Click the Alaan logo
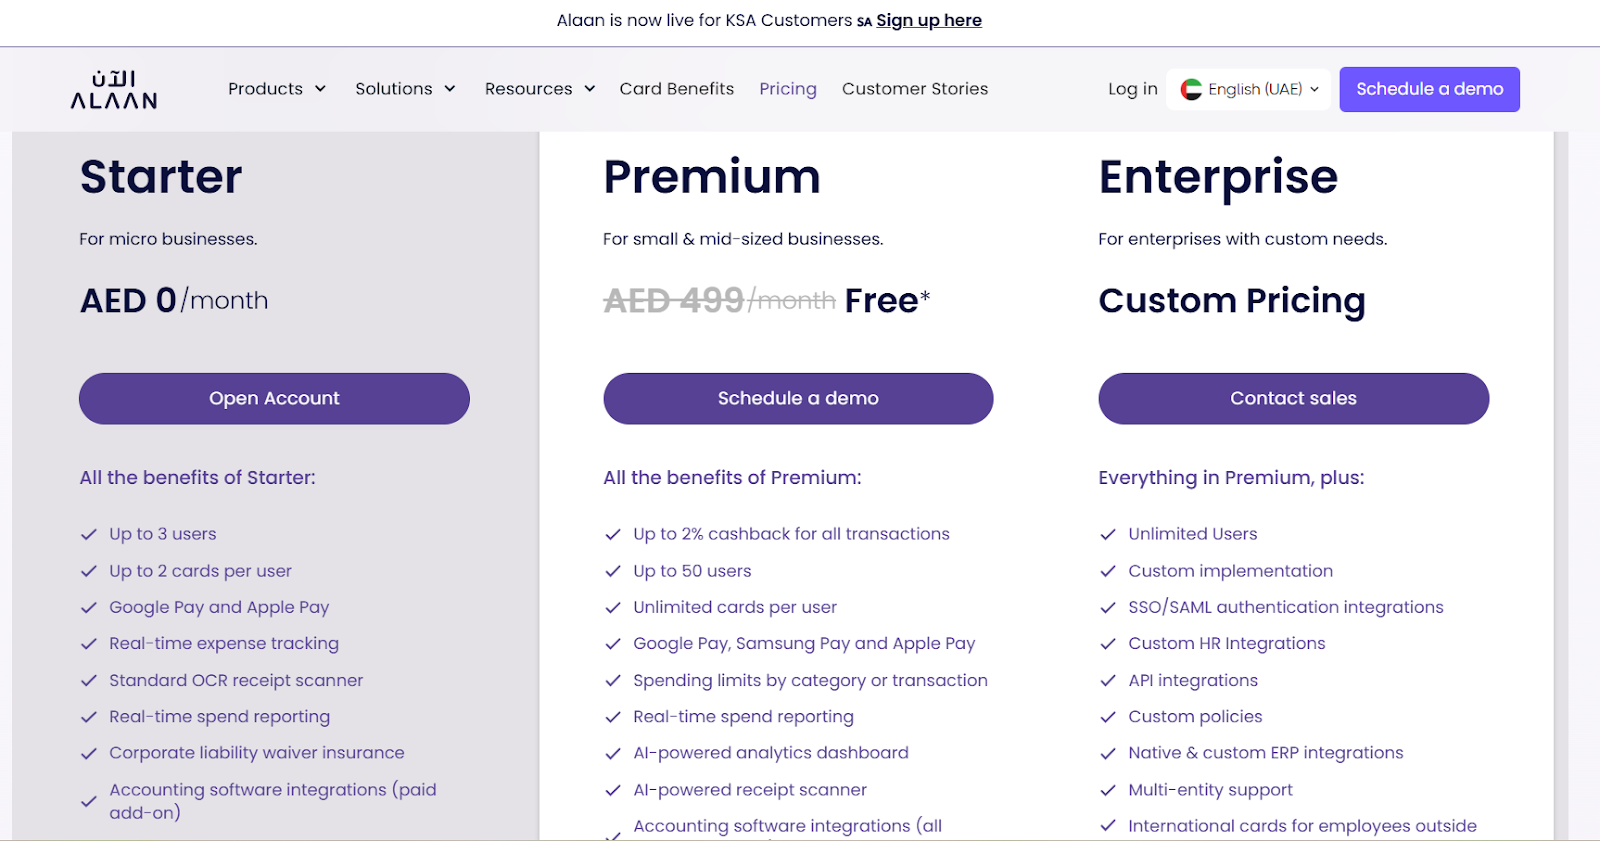The height and width of the screenshot is (841, 1600). (x=114, y=89)
